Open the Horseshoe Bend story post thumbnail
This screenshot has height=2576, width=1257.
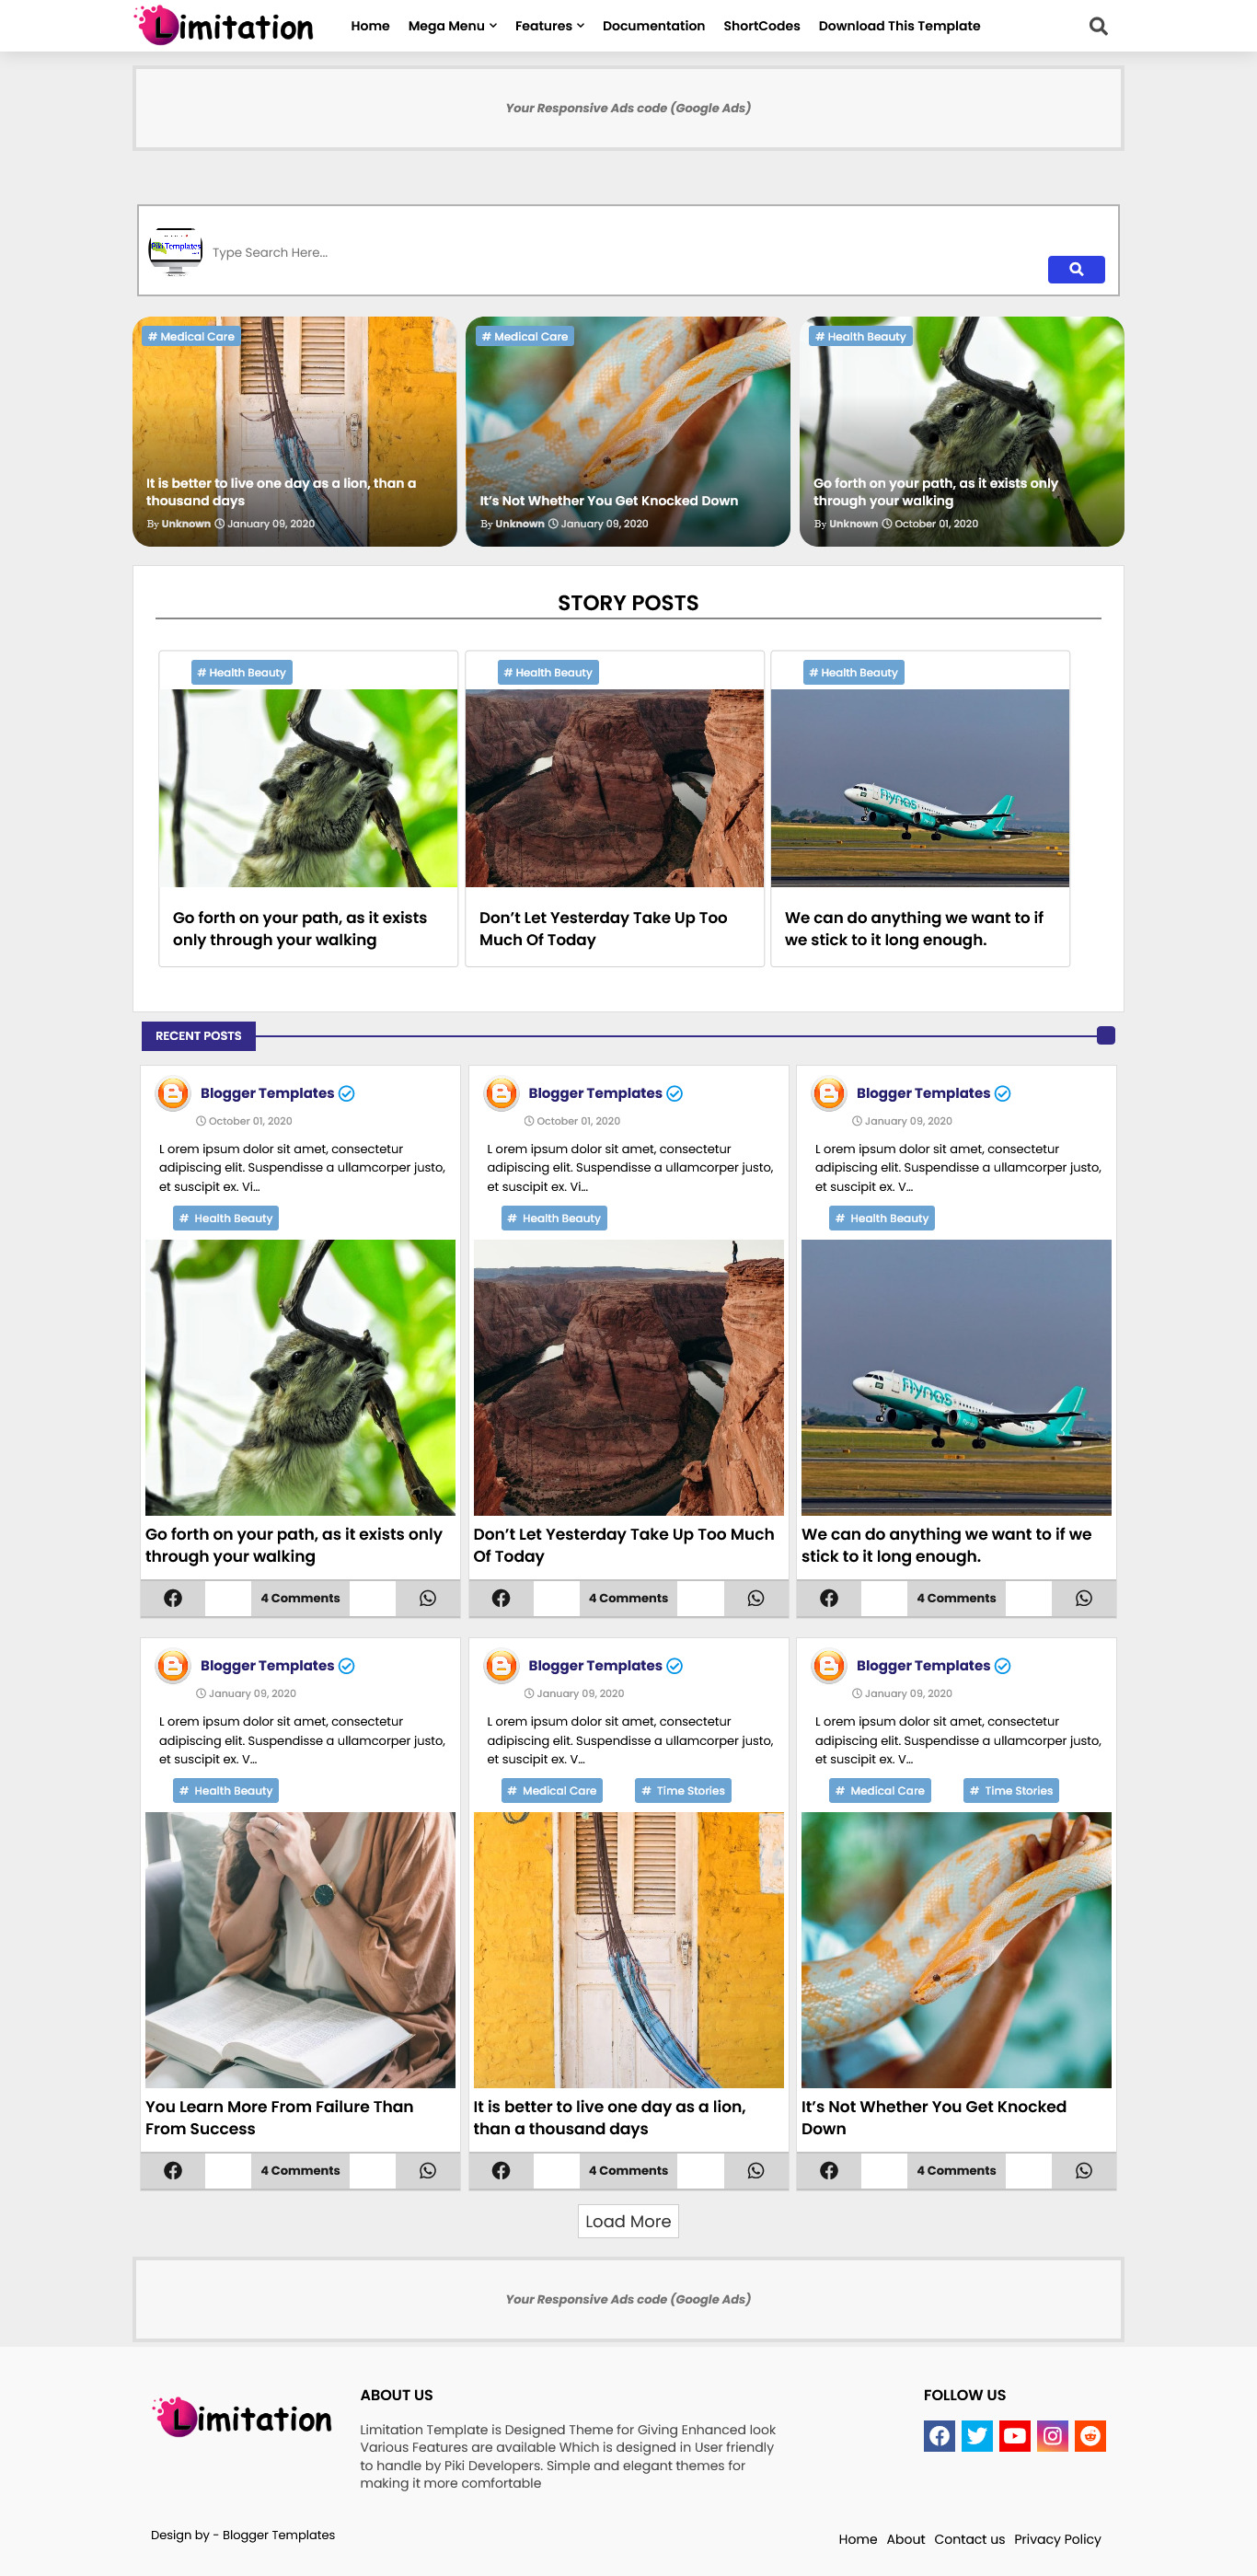click(x=614, y=788)
